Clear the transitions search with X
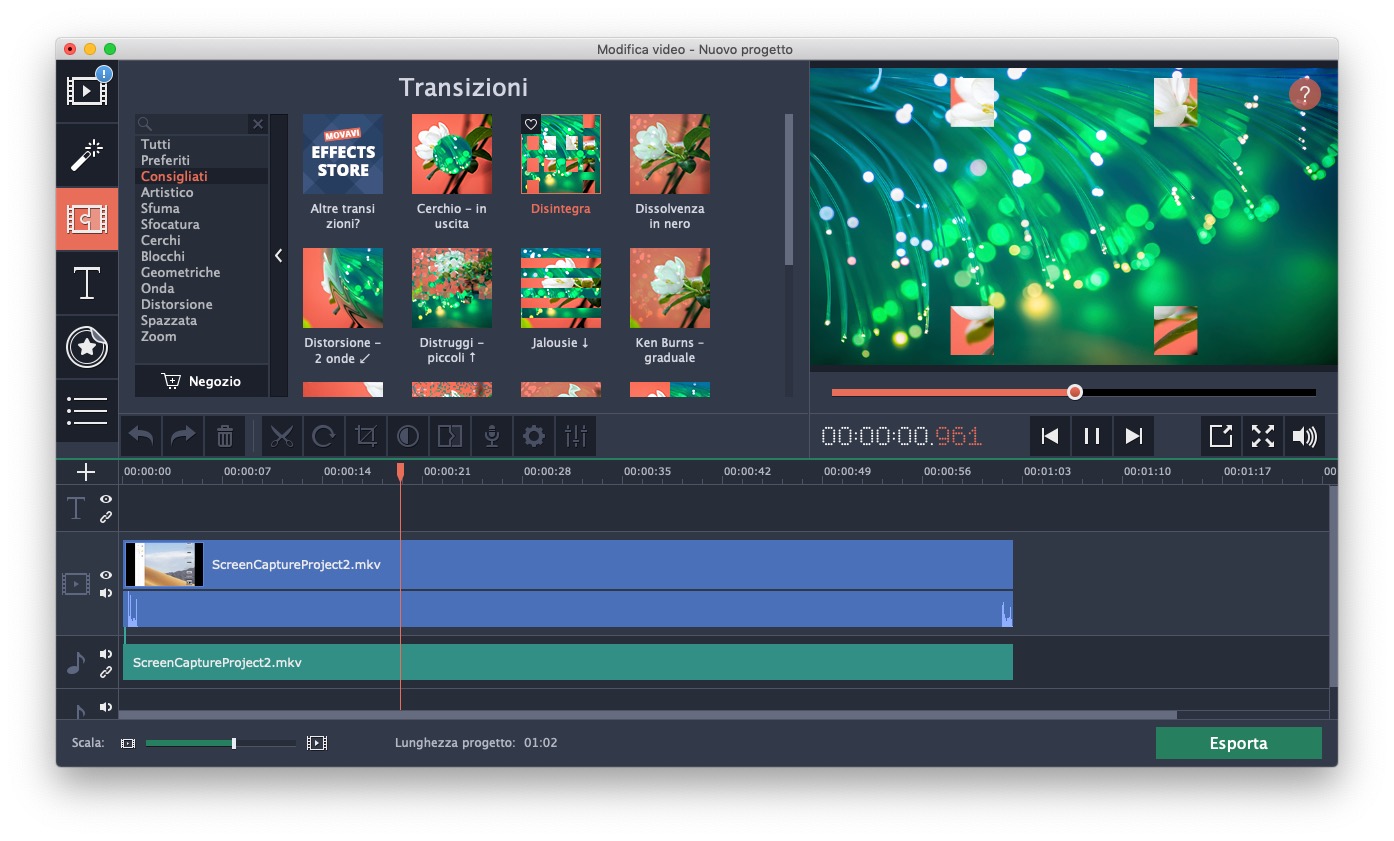Screen dimensions: 1394x841 coord(258,124)
